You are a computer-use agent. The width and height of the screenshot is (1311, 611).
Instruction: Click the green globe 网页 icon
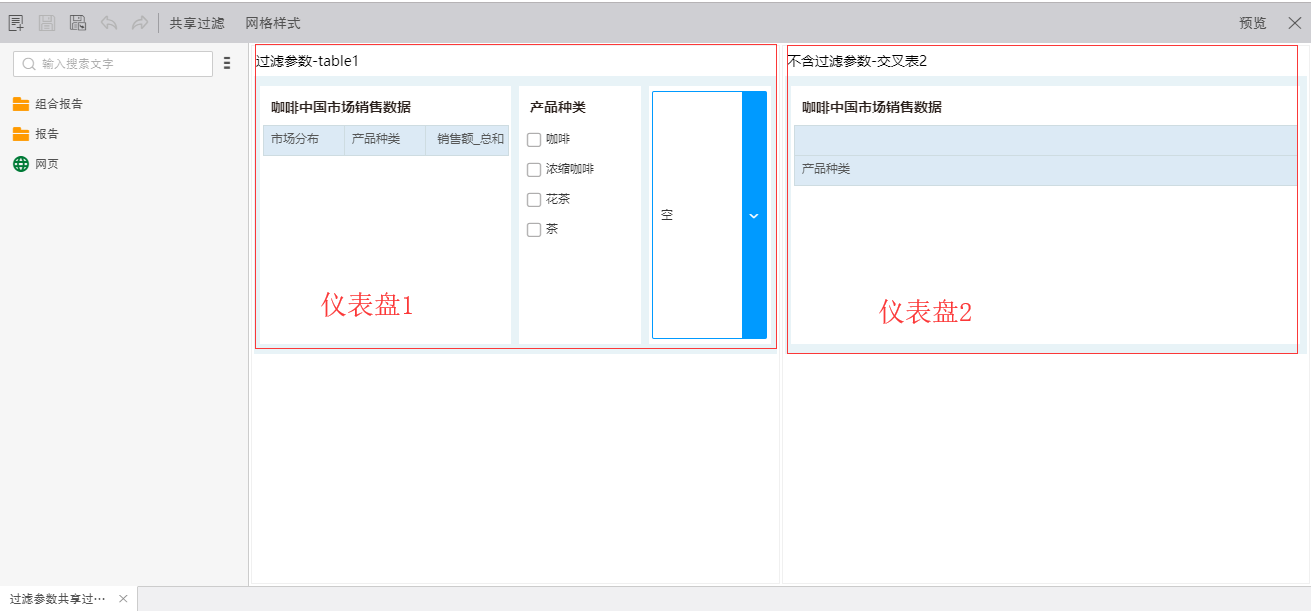tap(21, 164)
